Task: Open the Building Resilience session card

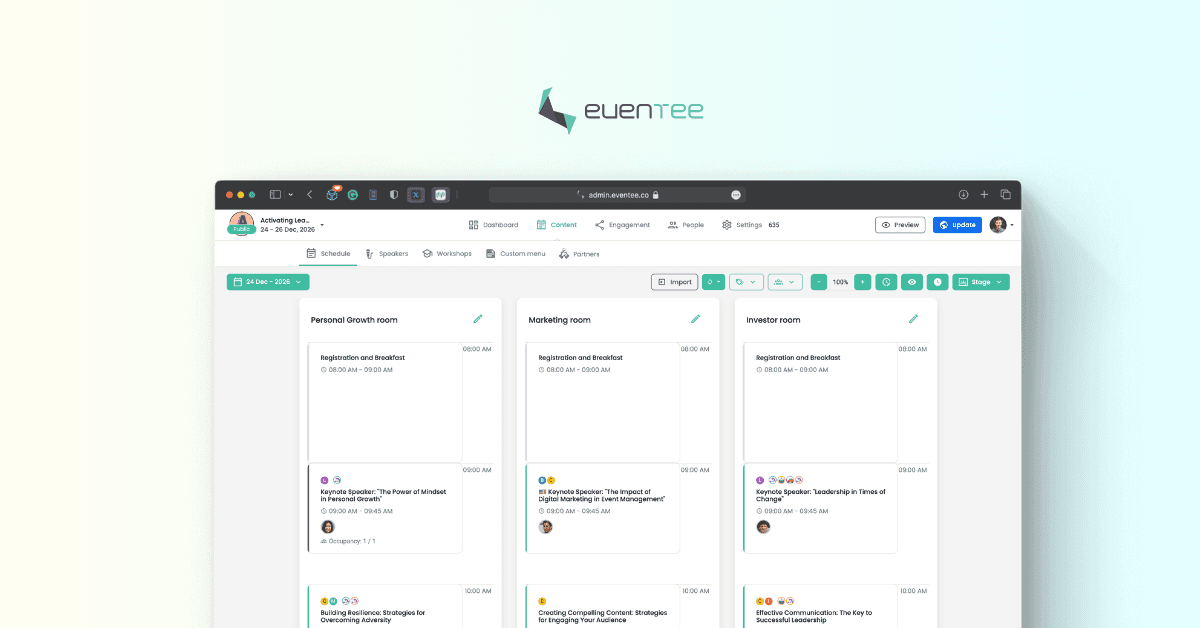Action: coord(385,607)
